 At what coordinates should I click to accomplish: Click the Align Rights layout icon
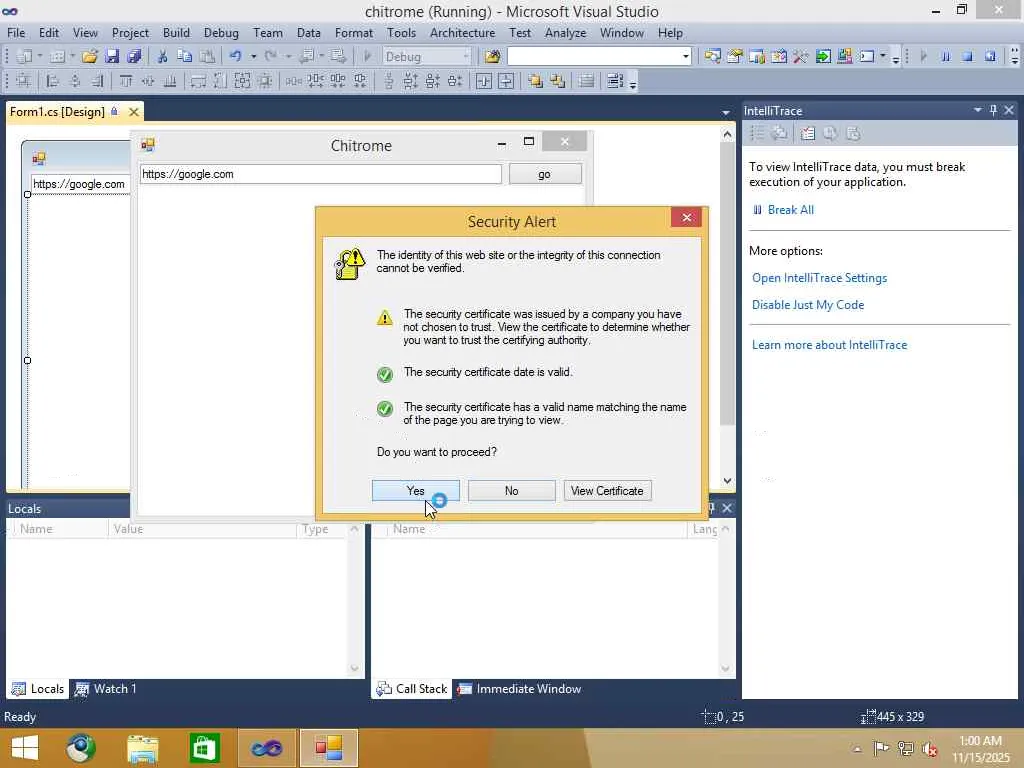click(97, 82)
